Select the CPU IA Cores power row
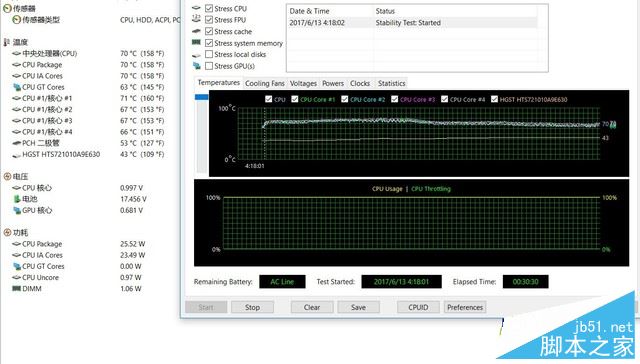 click(x=79, y=255)
